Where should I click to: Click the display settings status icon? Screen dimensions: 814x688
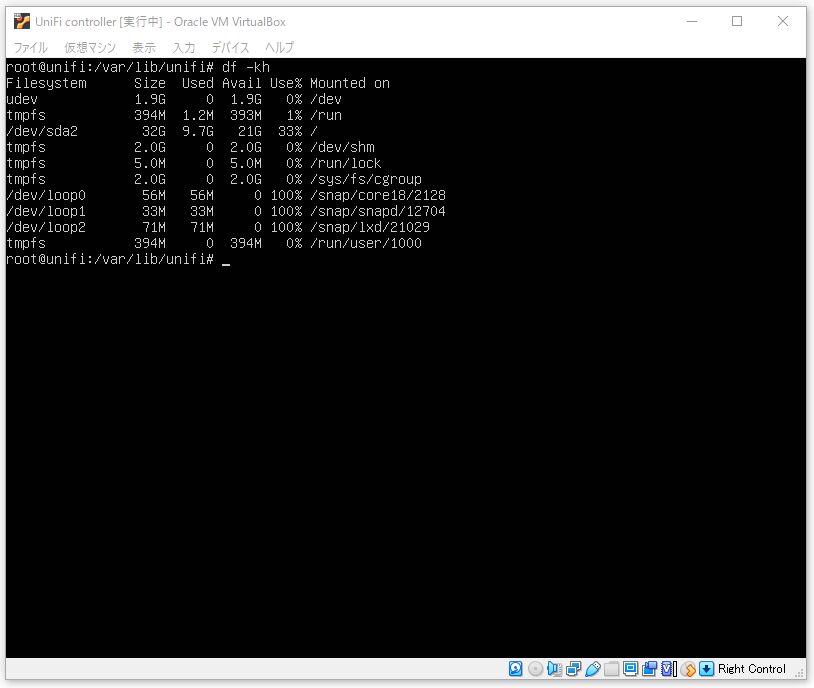(631, 669)
